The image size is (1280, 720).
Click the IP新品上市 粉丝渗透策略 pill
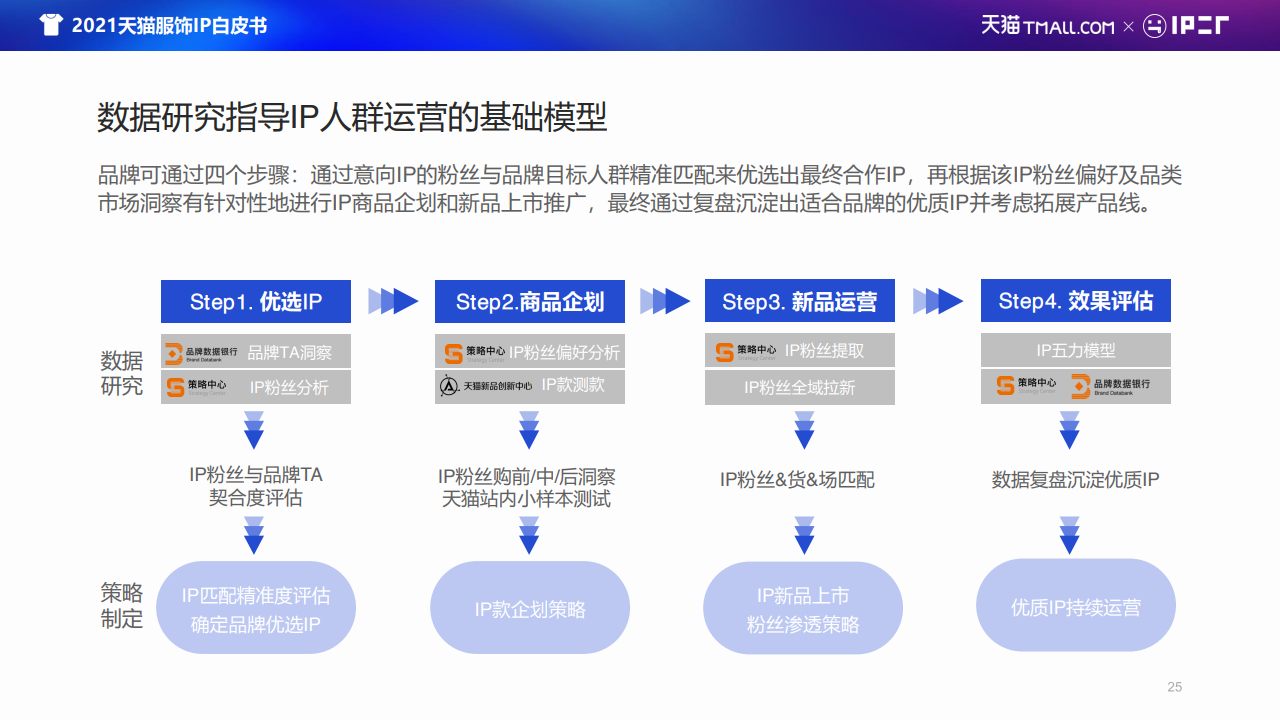[803, 608]
